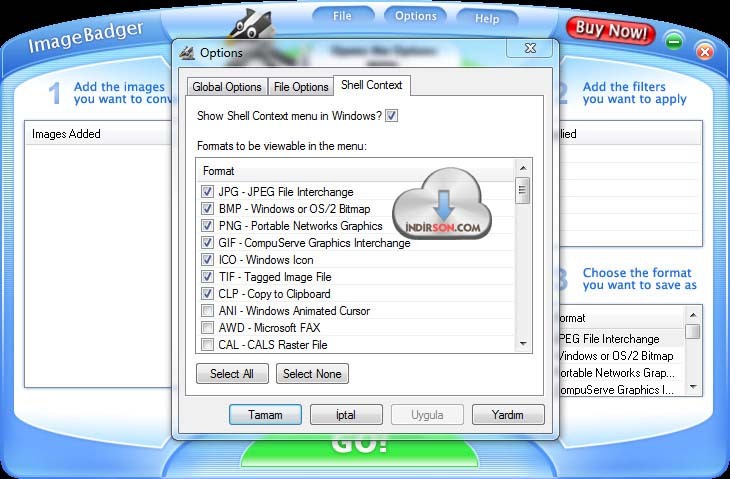
Task: Switch to File Options tab
Action: (x=301, y=87)
